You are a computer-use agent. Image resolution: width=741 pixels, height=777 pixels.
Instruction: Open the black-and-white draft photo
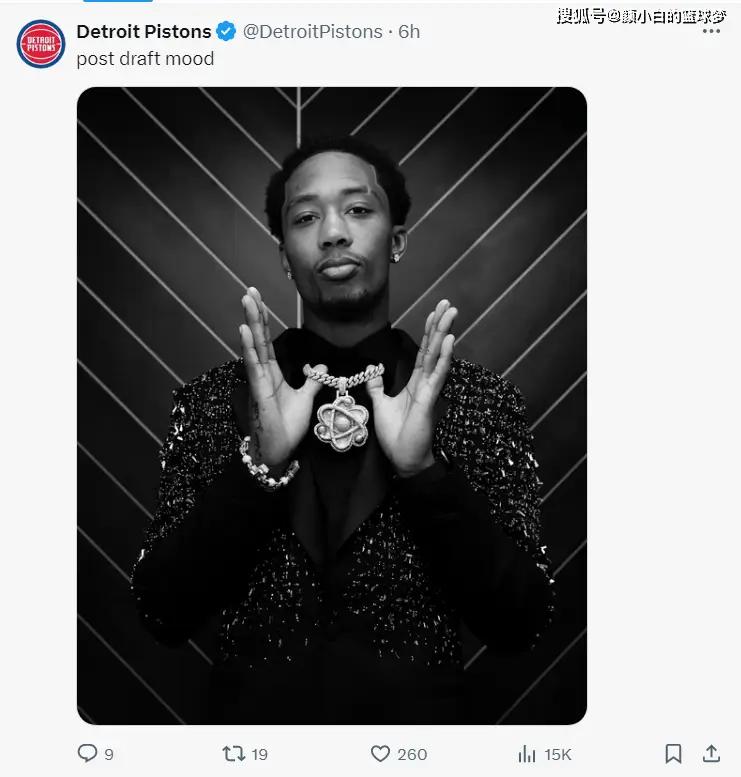(331, 405)
